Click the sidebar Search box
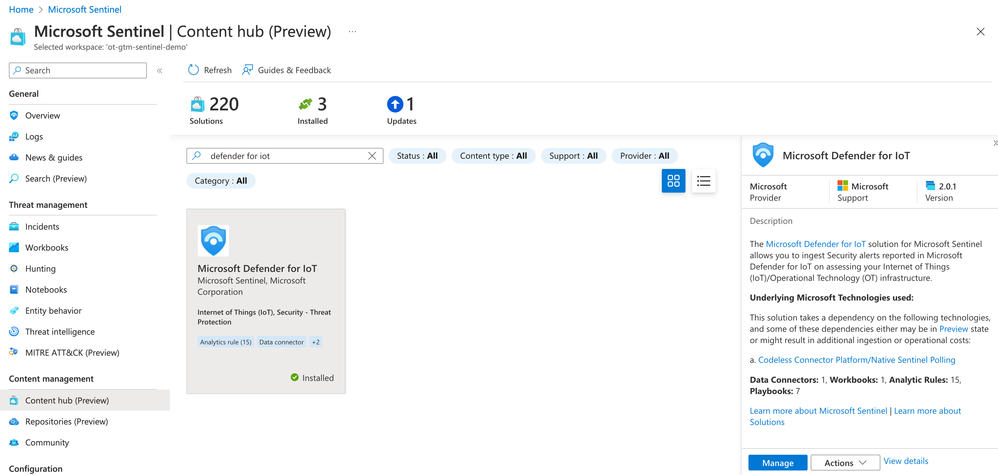Viewport: 998px width, 475px height. coord(78,71)
